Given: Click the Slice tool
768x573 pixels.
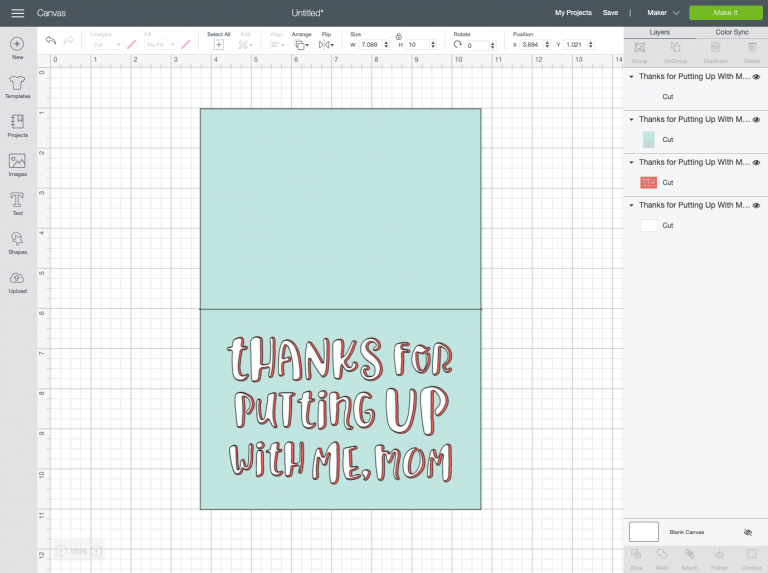Looking at the screenshot, I should pos(636,559).
